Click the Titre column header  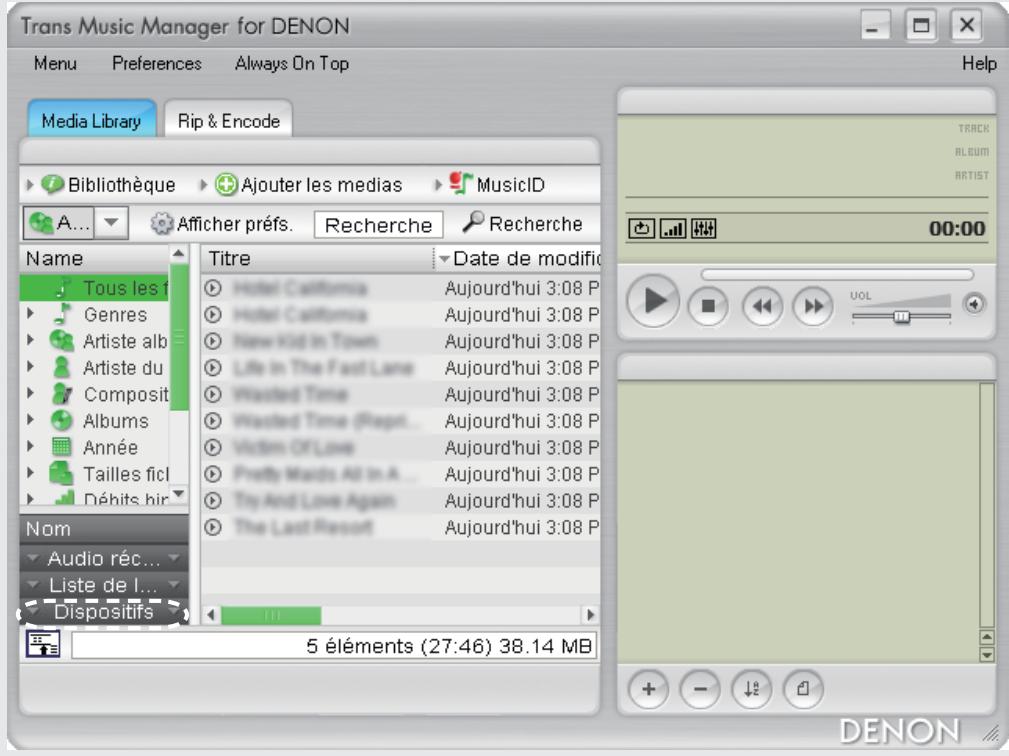coord(318,259)
